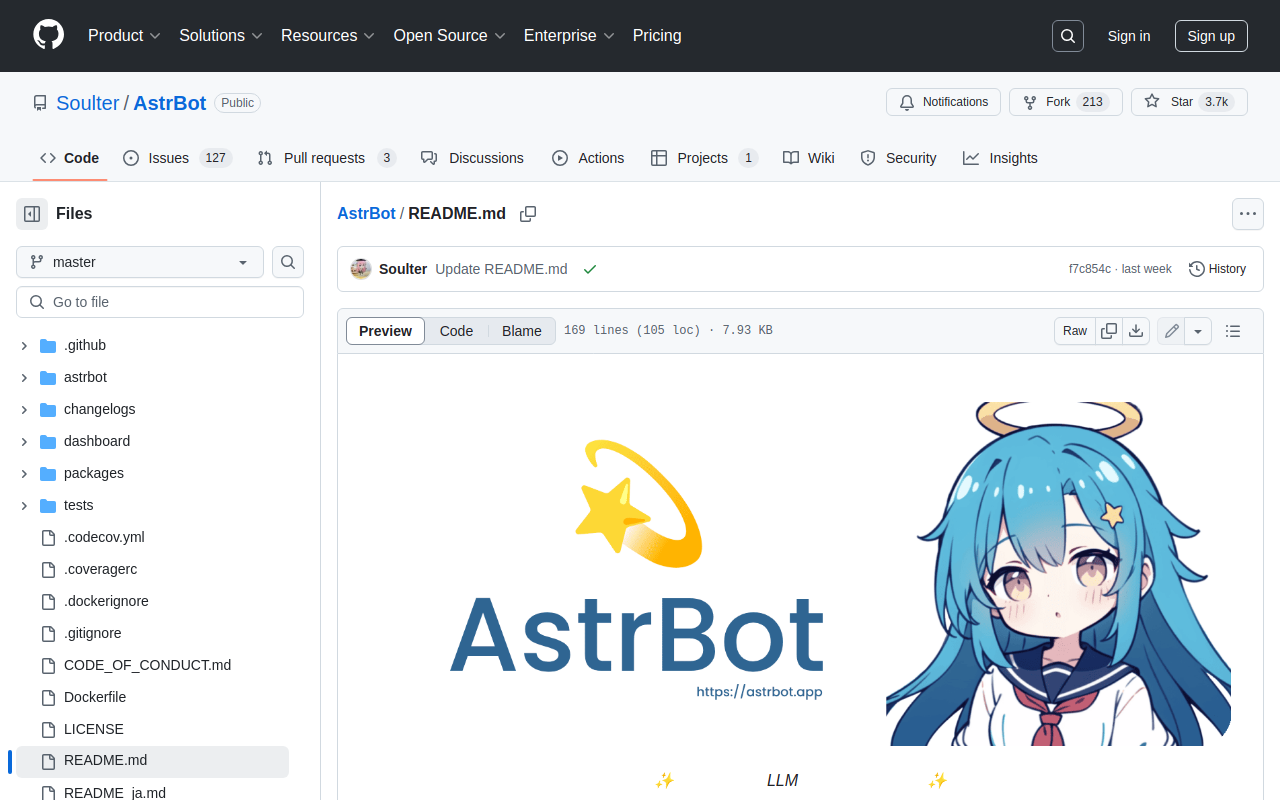Screen dimensions: 1280x800
Task: Open the Issues tab
Action: (x=177, y=158)
